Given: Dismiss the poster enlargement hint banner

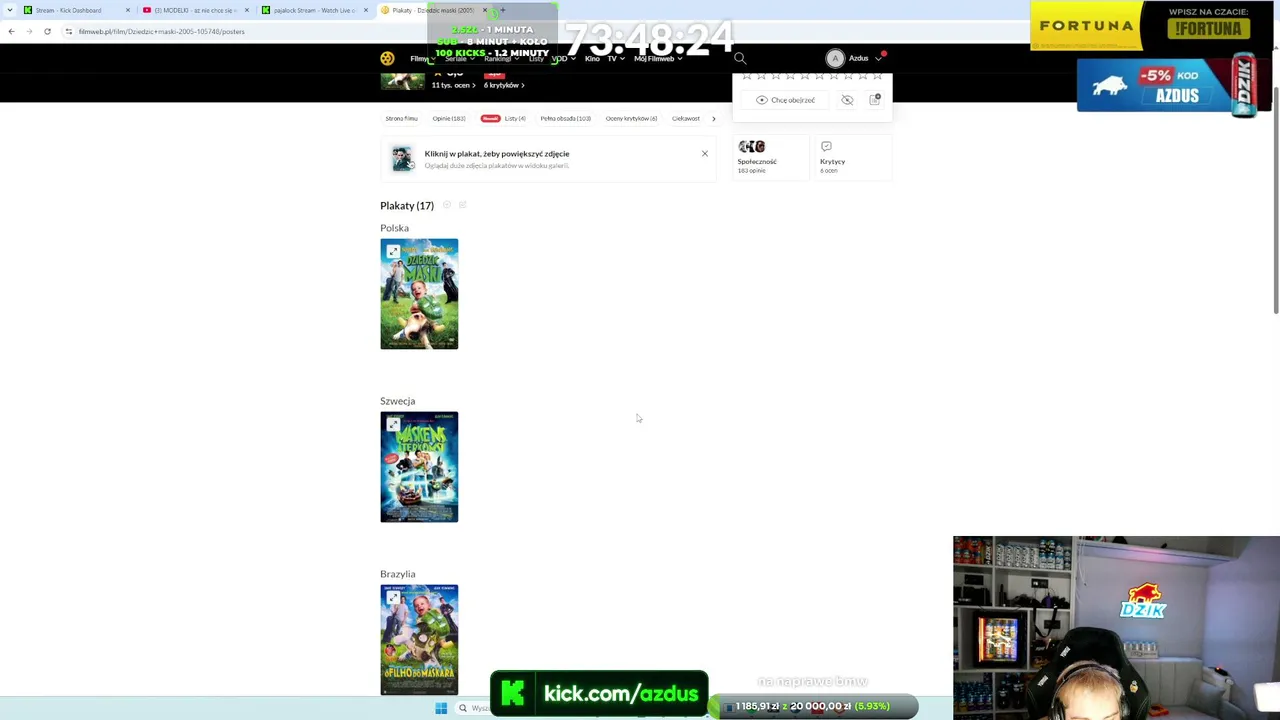Looking at the screenshot, I should click(705, 154).
